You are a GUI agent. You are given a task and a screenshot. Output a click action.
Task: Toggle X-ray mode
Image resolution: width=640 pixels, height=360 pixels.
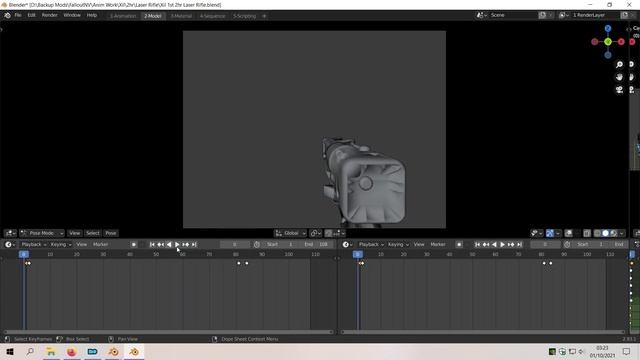pyautogui.click(x=587, y=233)
